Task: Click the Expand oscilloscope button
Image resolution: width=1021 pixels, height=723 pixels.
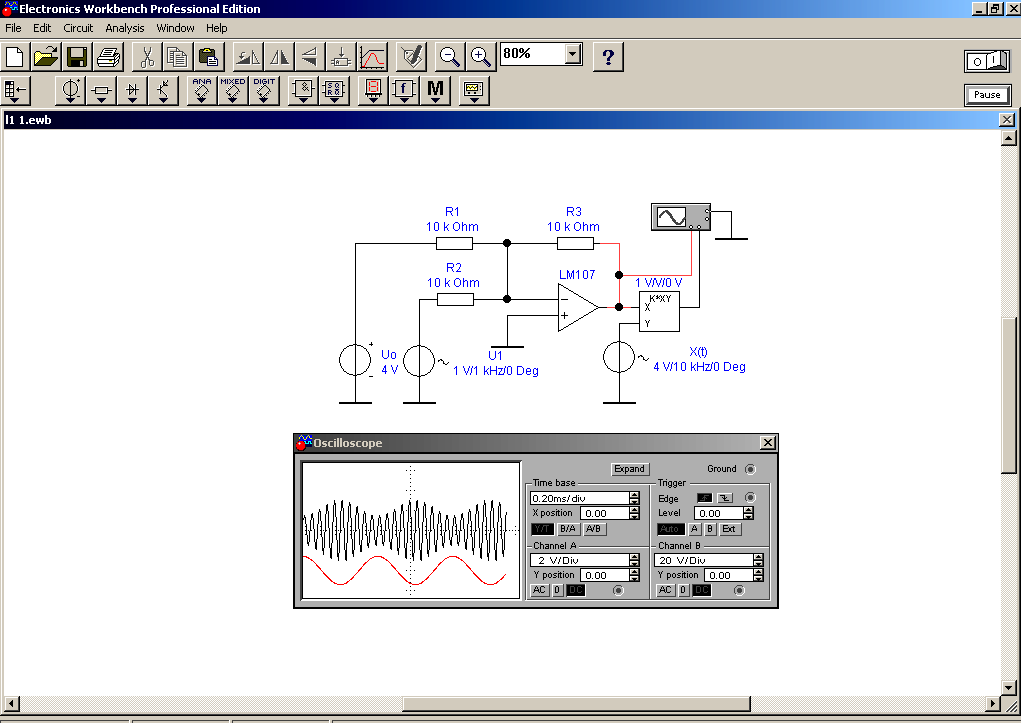Action: [629, 469]
